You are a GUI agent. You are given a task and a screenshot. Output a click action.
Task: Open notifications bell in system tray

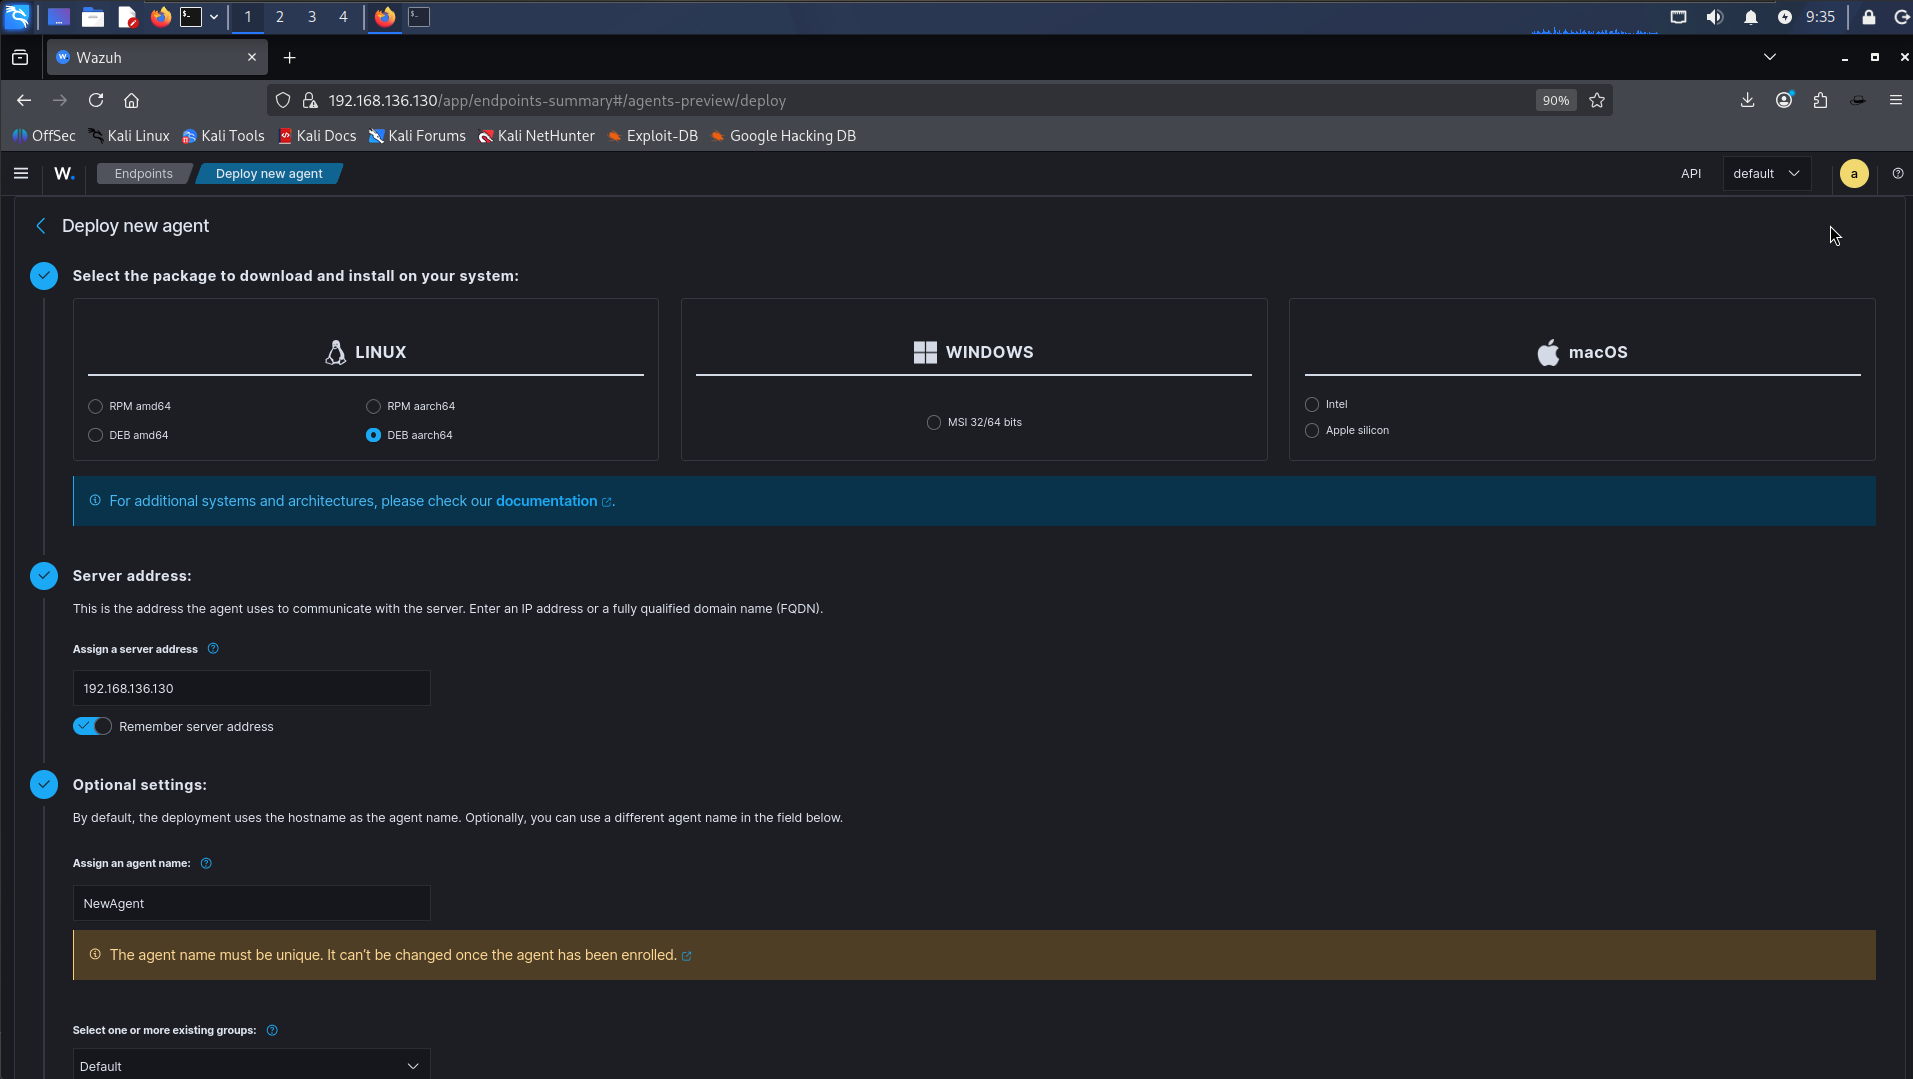1750,17
